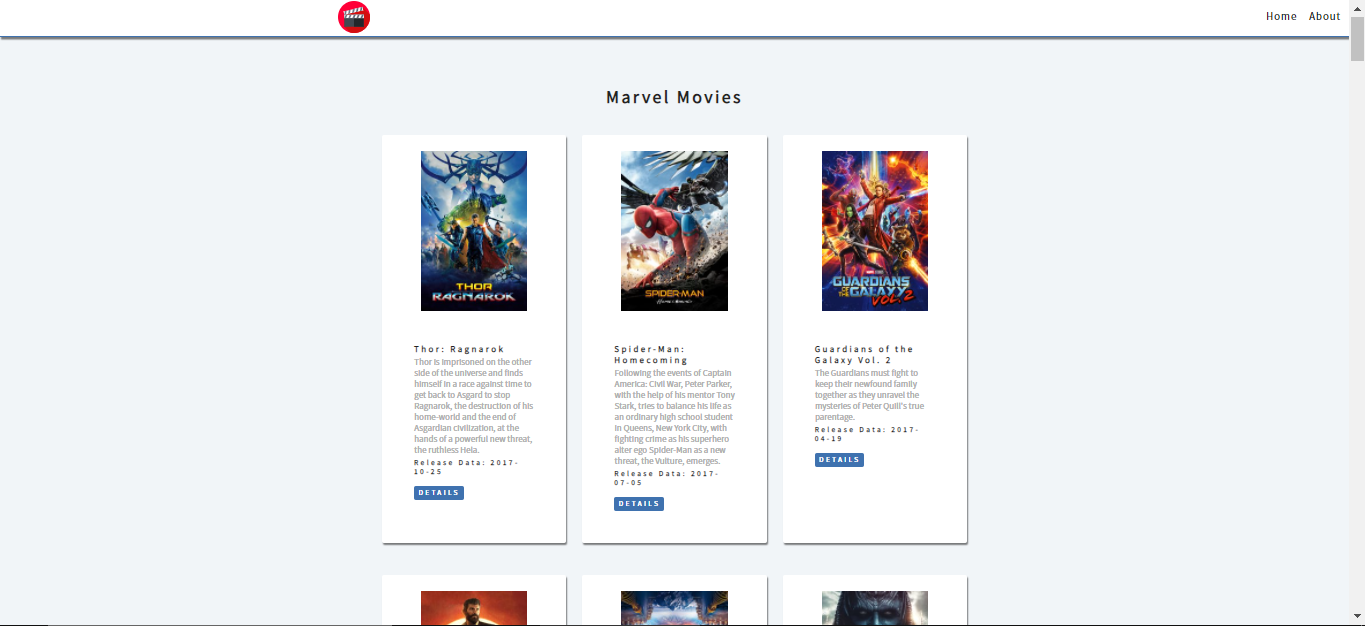Image resolution: width=1365 pixels, height=626 pixels.
Task: Click the page scrollbar down arrow
Action: coord(1357,617)
